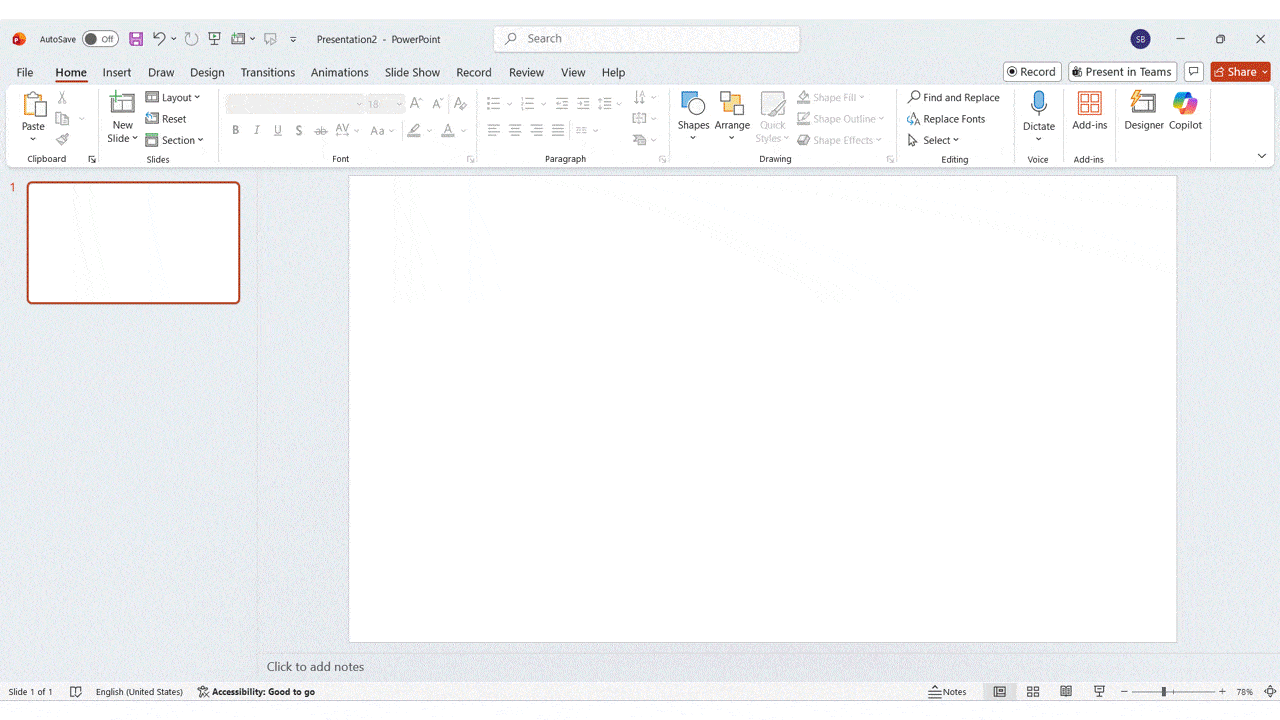Screen dimensions: 1280x720
Task: Select the Format Painter tool
Action: (61, 138)
